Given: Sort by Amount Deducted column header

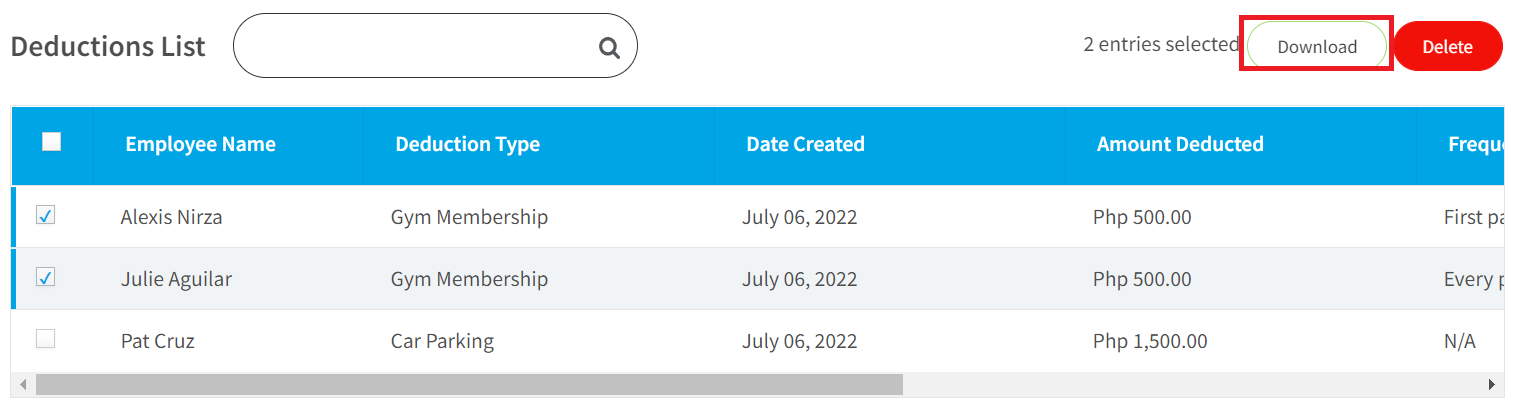Looking at the screenshot, I should 1180,144.
